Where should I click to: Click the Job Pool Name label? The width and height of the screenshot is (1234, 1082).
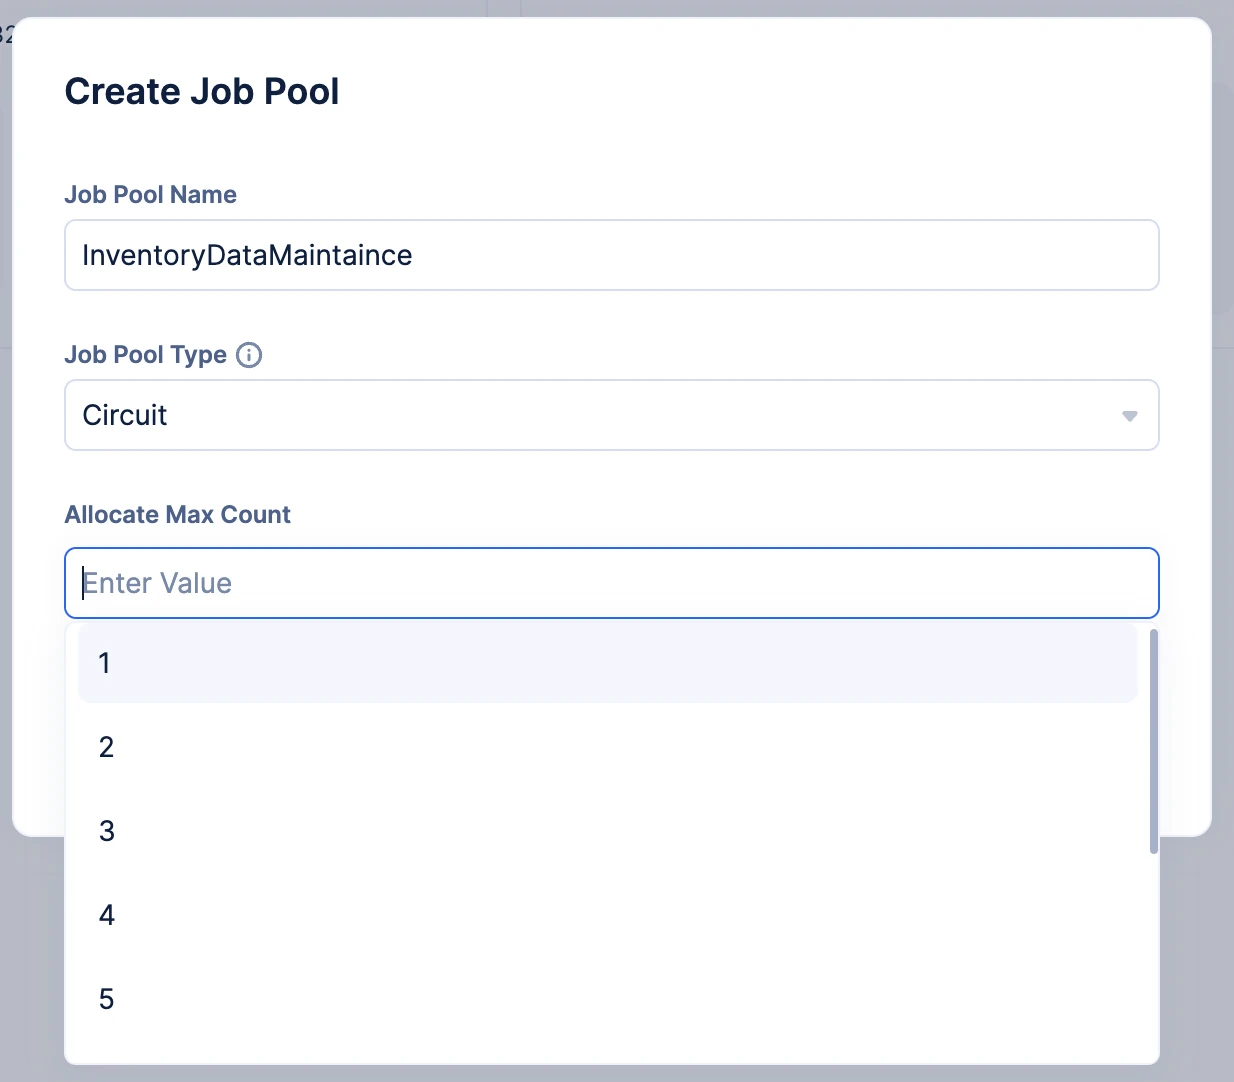click(150, 195)
